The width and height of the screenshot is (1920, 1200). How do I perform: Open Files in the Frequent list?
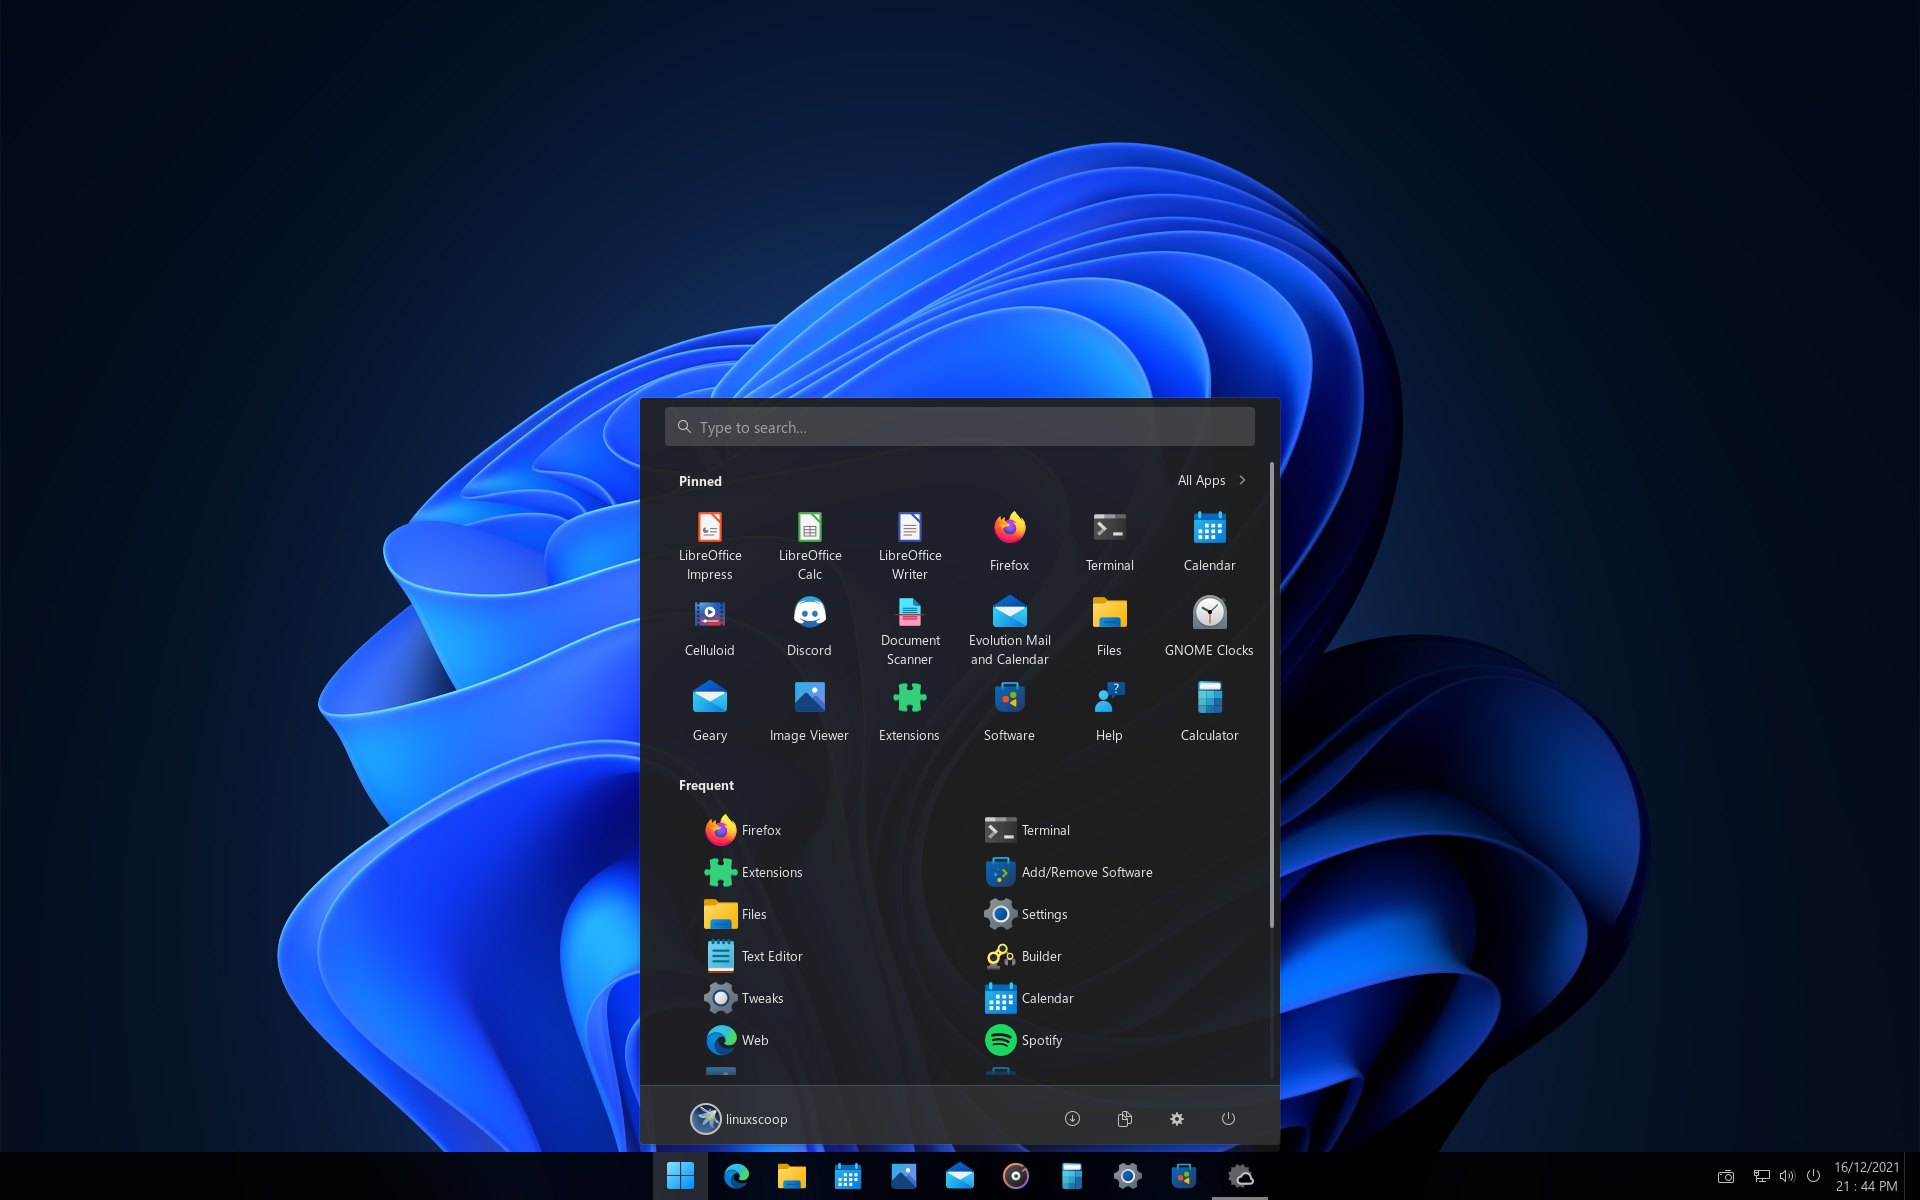point(735,914)
